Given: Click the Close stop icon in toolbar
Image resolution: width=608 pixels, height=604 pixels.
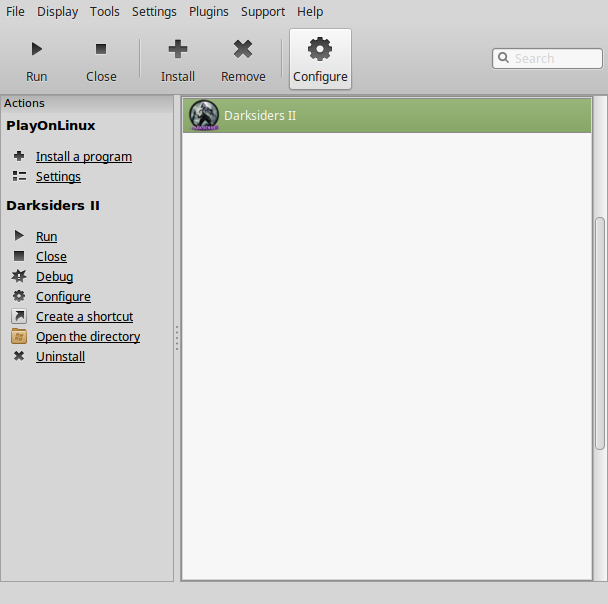Looking at the screenshot, I should [101, 49].
